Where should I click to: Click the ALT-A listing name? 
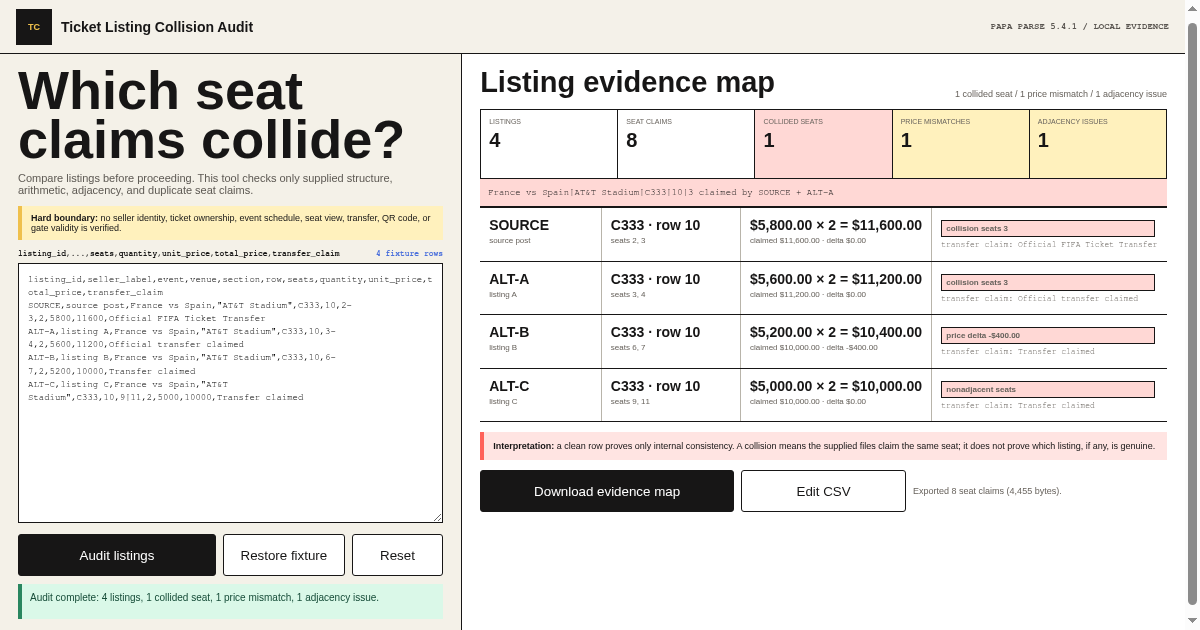click(509, 279)
